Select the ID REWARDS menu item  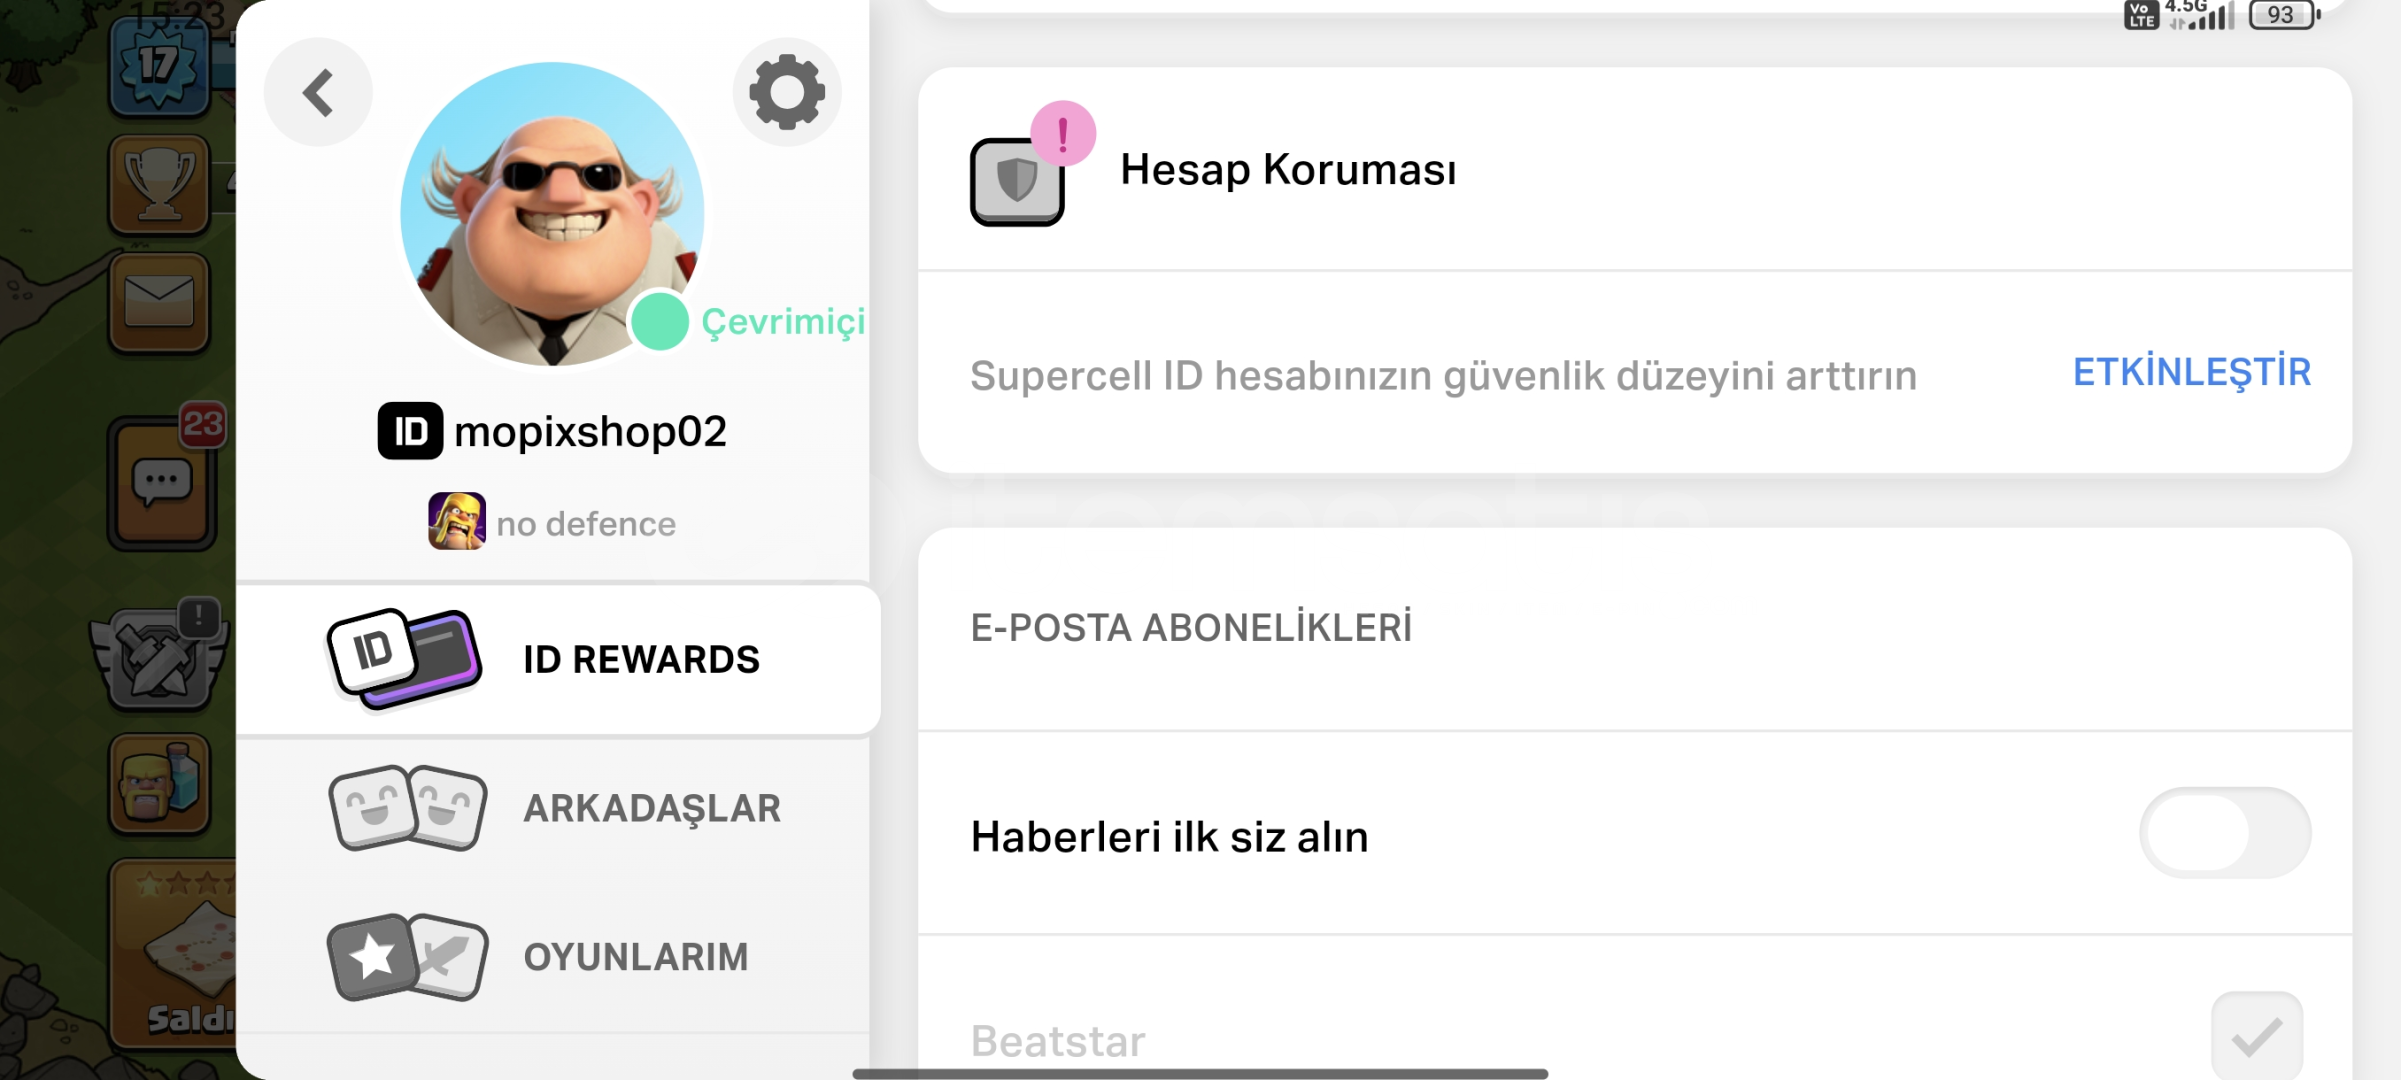(x=558, y=660)
